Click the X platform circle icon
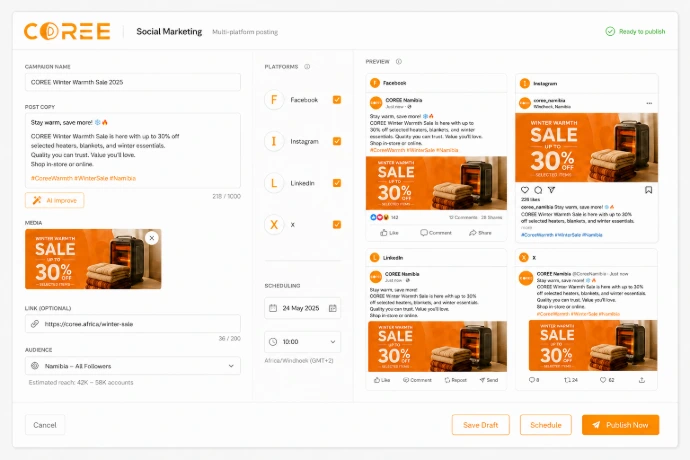 pos(274,224)
